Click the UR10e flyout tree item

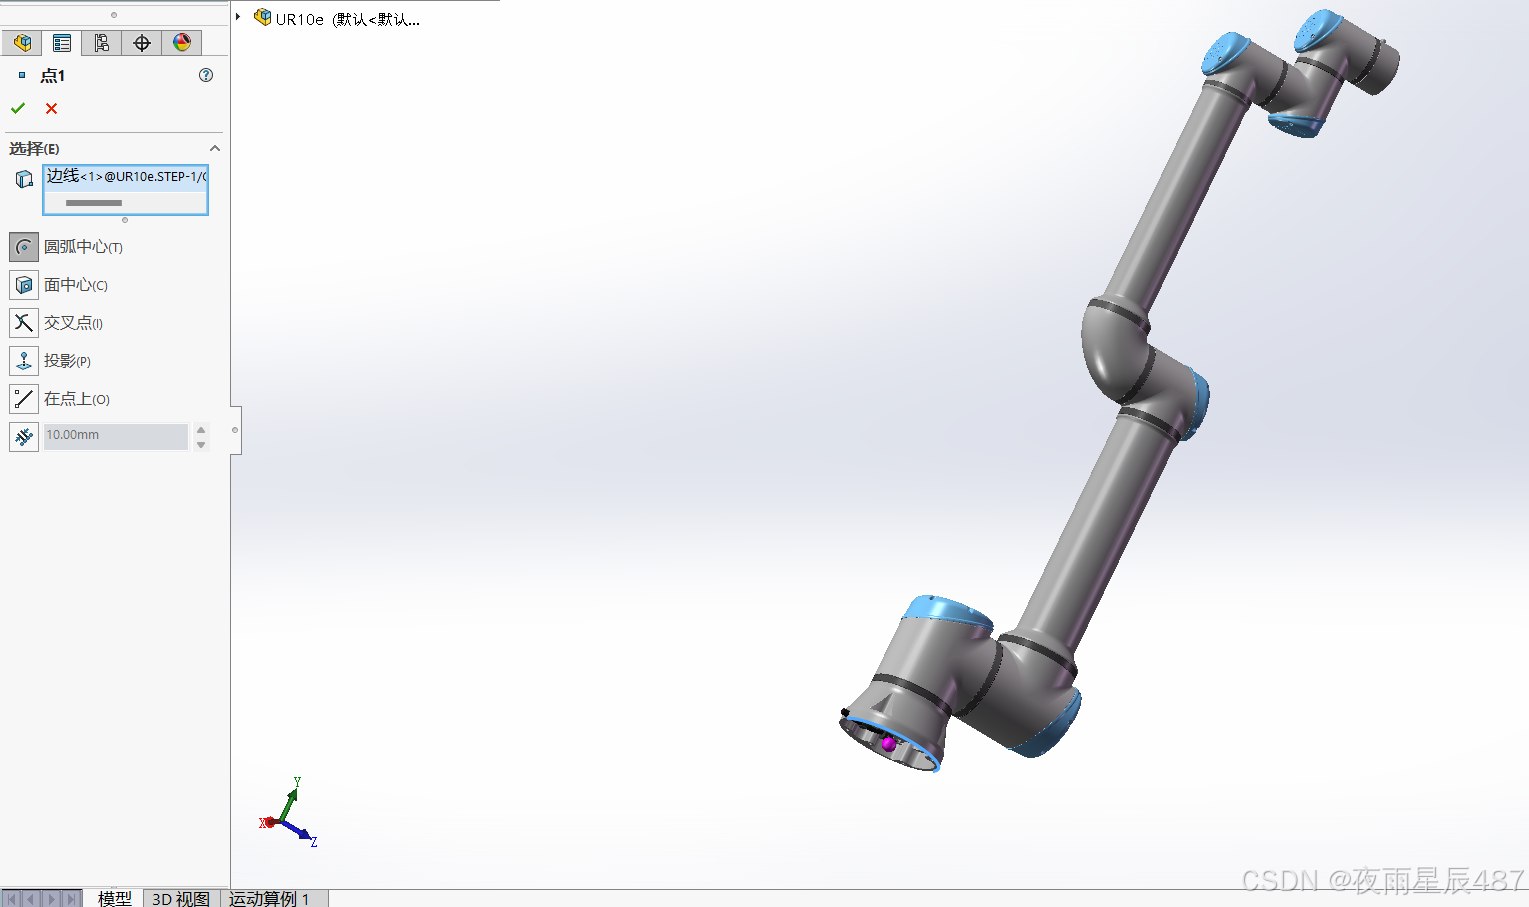click(338, 19)
